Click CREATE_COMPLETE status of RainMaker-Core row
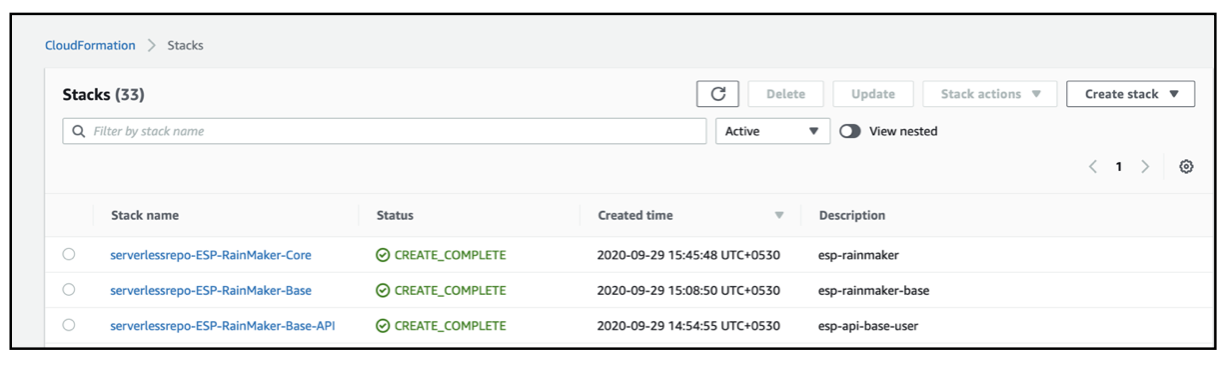This screenshot has height=368, width=1228. click(441, 255)
